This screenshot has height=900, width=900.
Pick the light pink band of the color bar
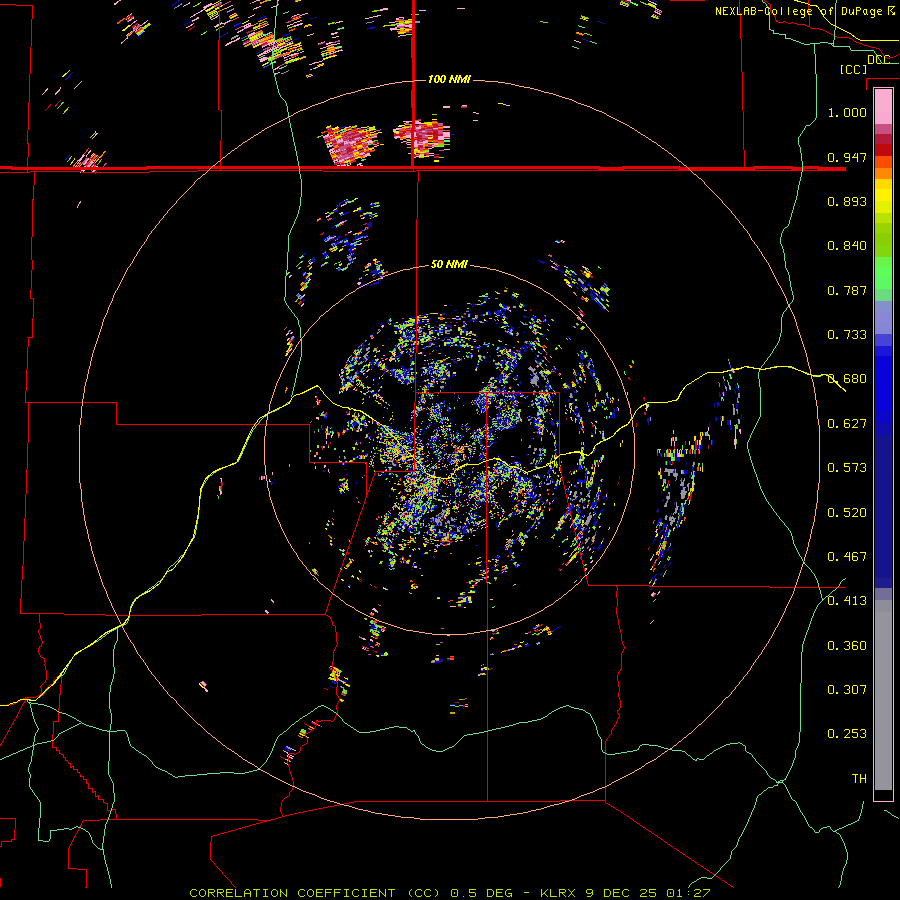coord(883,106)
